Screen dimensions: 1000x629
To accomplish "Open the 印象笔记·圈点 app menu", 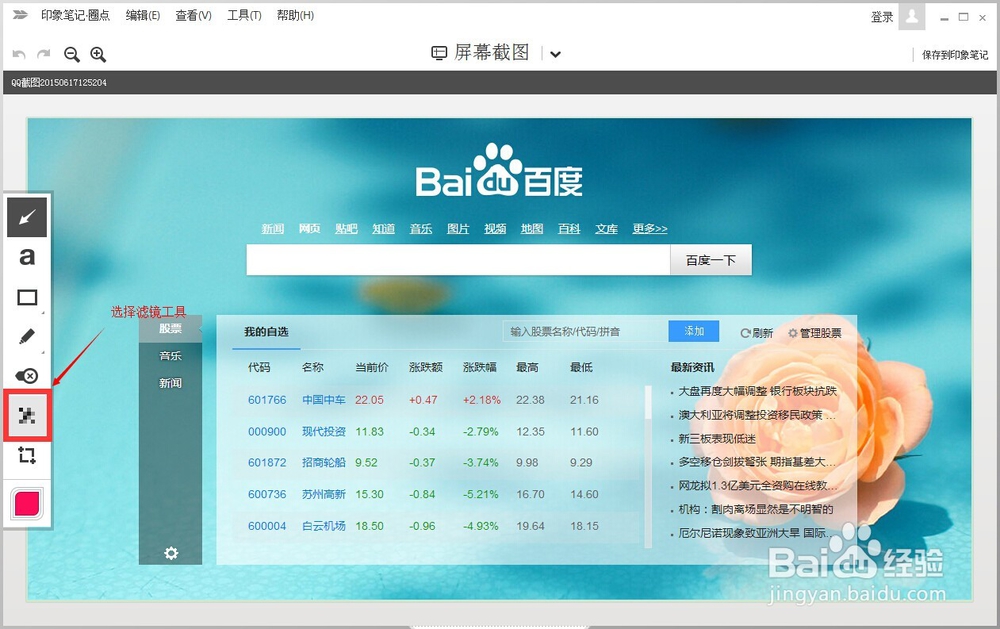I will click(x=75, y=15).
